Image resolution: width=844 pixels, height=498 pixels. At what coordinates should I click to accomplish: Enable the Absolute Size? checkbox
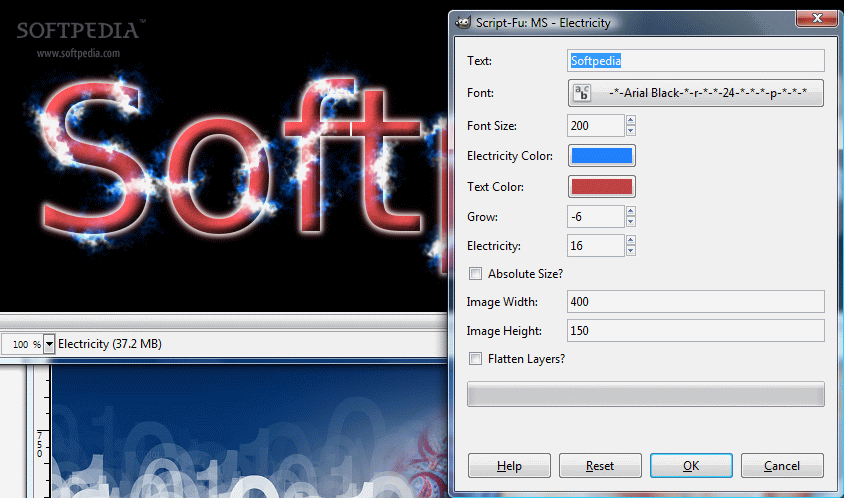(475, 273)
